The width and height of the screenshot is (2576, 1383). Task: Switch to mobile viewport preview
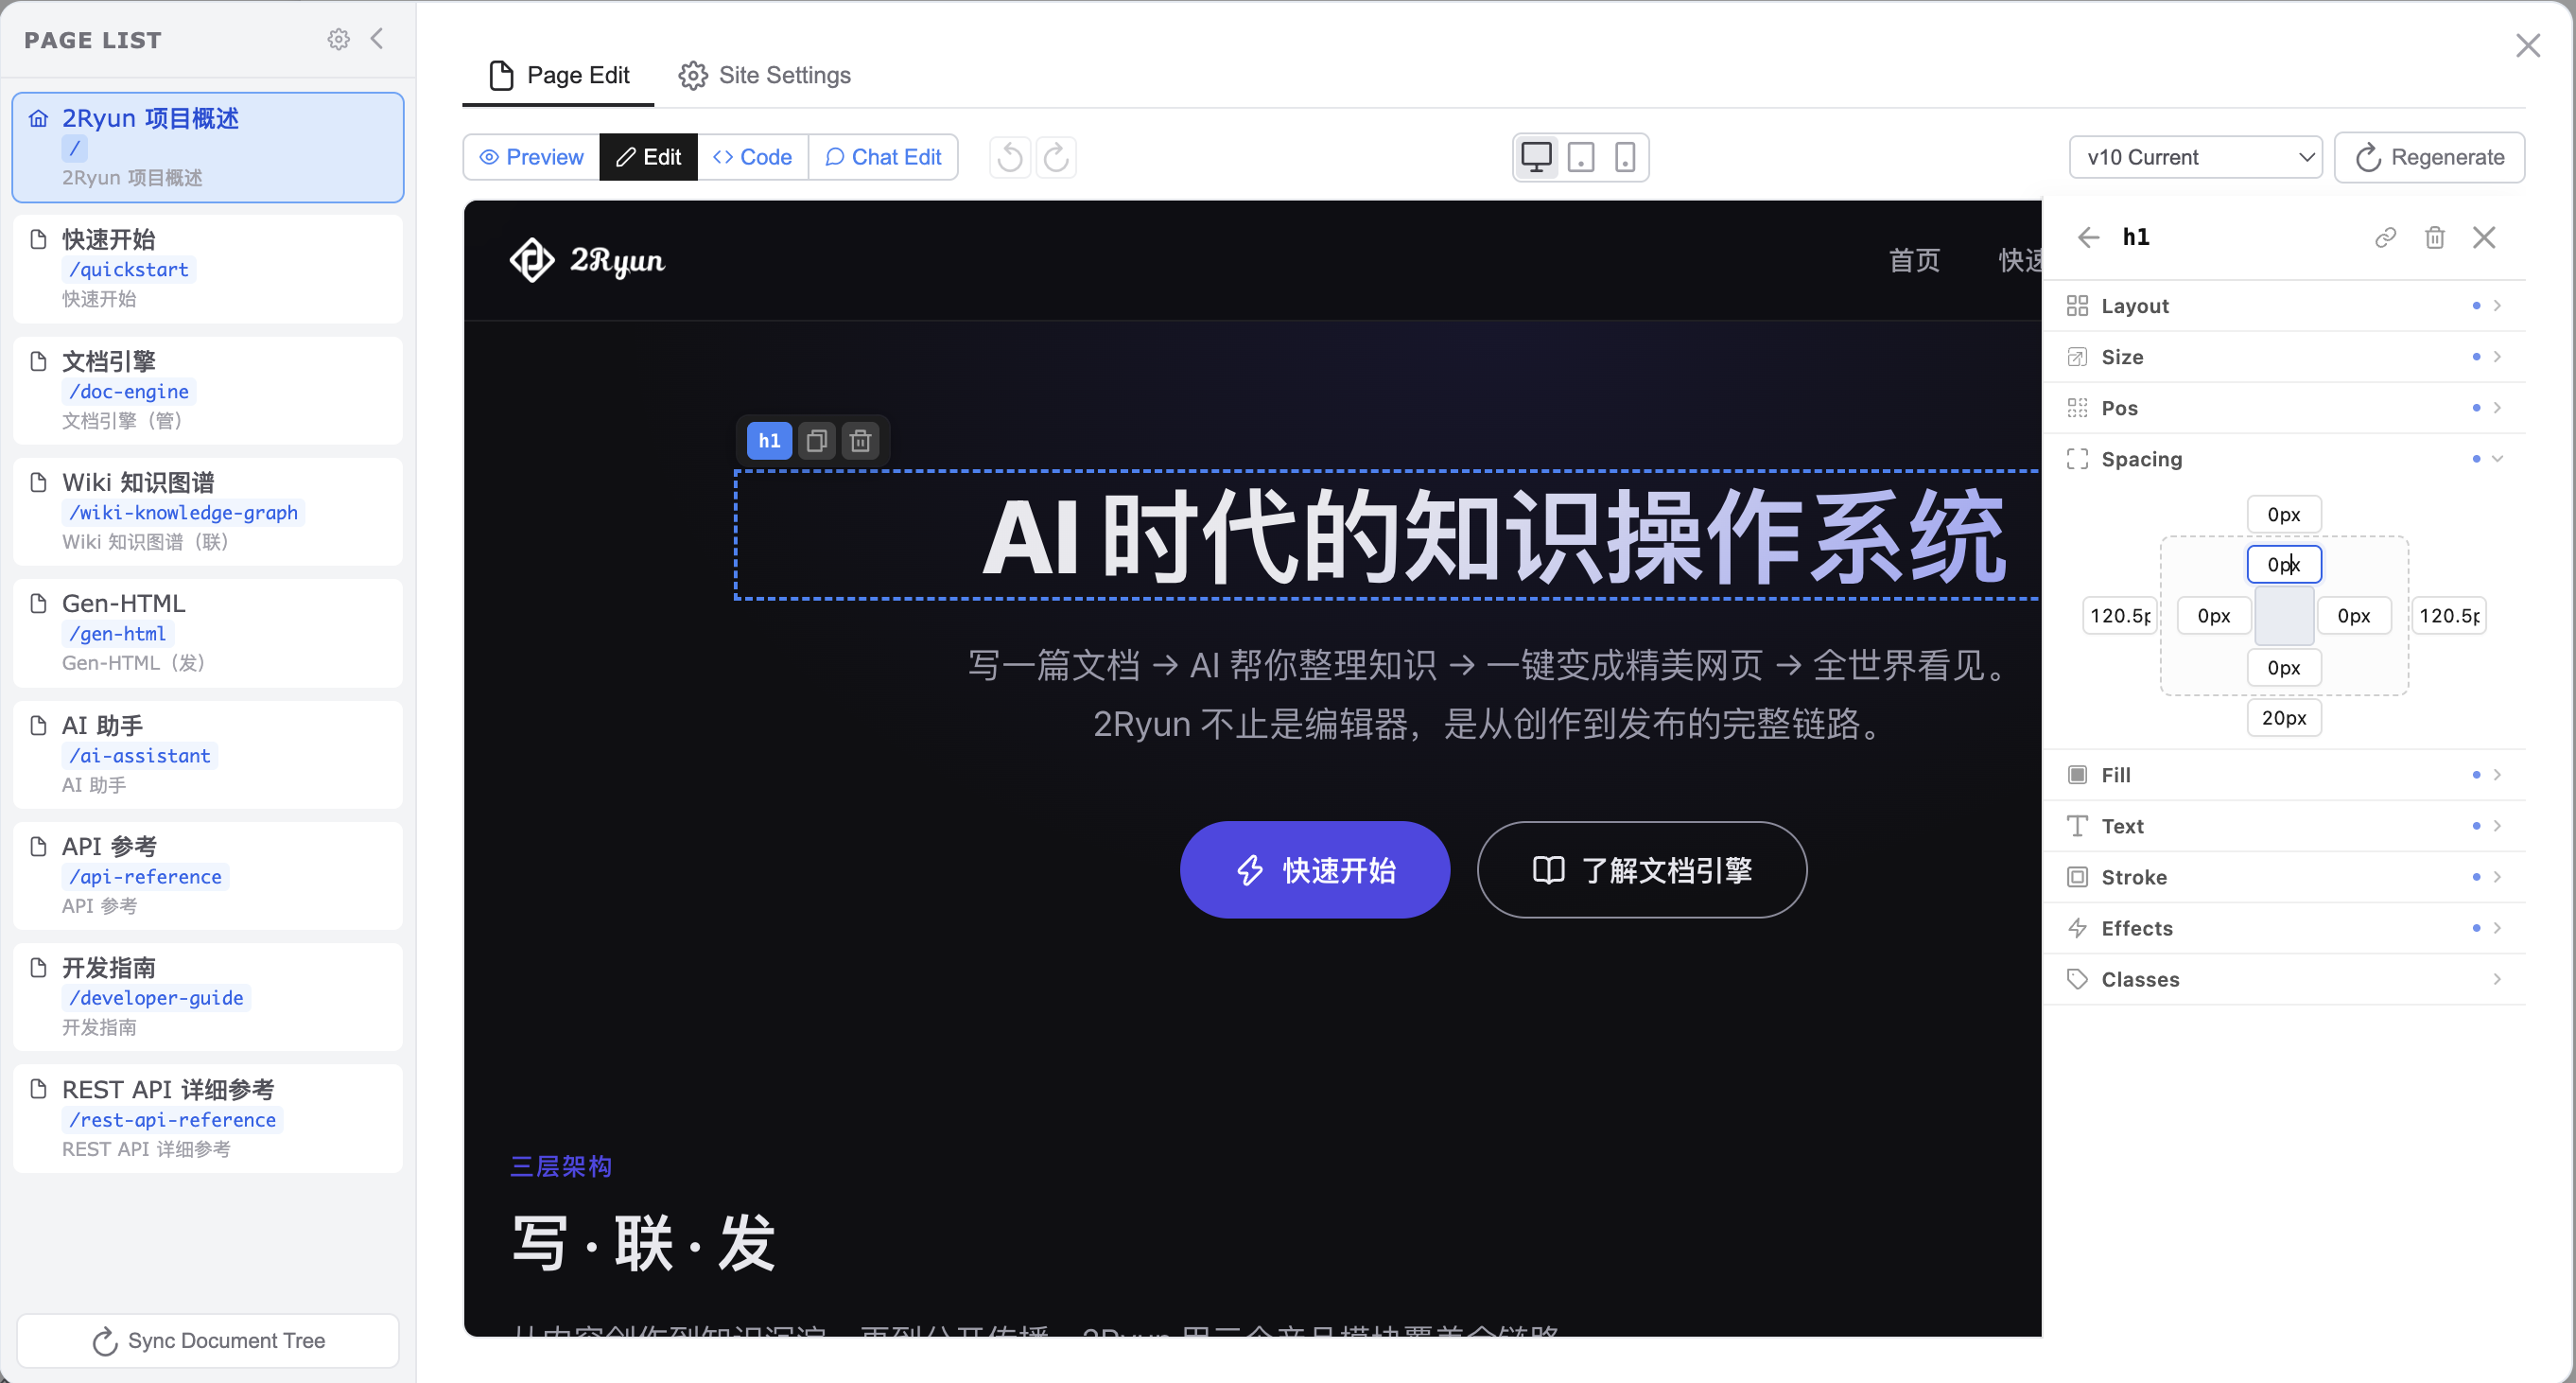tap(1625, 157)
